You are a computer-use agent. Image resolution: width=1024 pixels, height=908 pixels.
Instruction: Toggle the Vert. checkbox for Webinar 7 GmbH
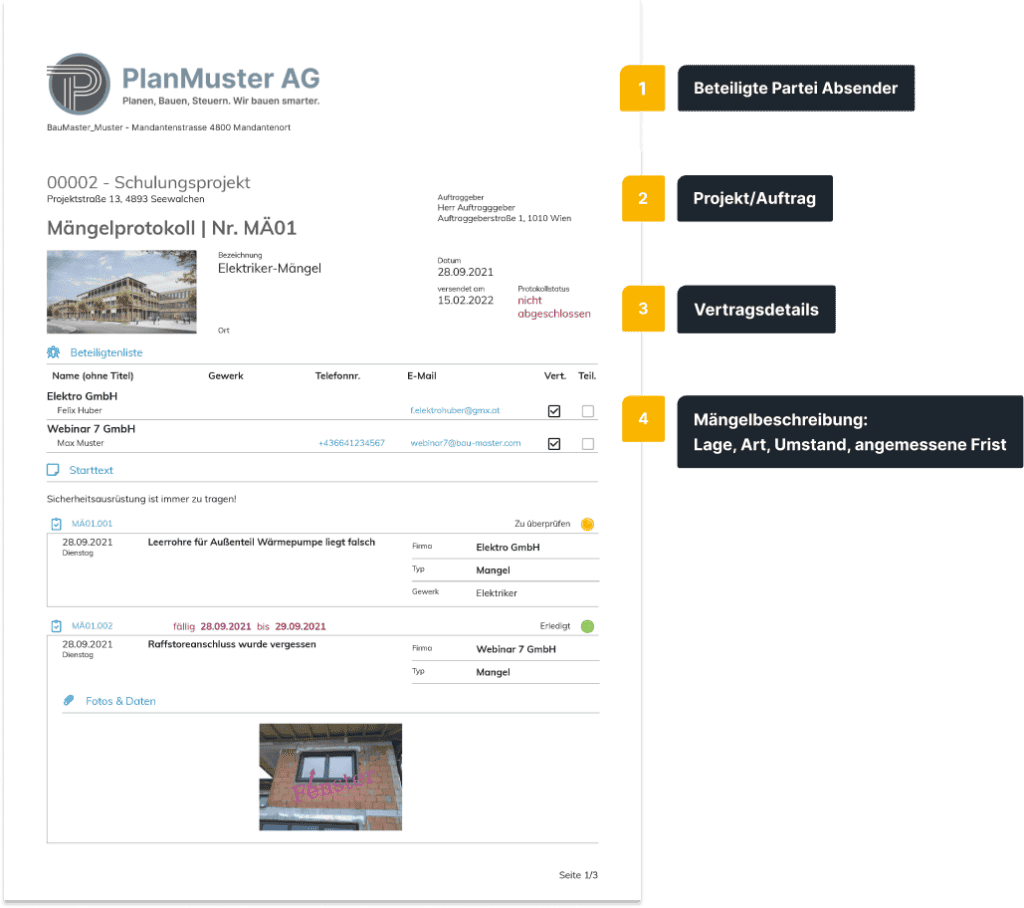[554, 443]
